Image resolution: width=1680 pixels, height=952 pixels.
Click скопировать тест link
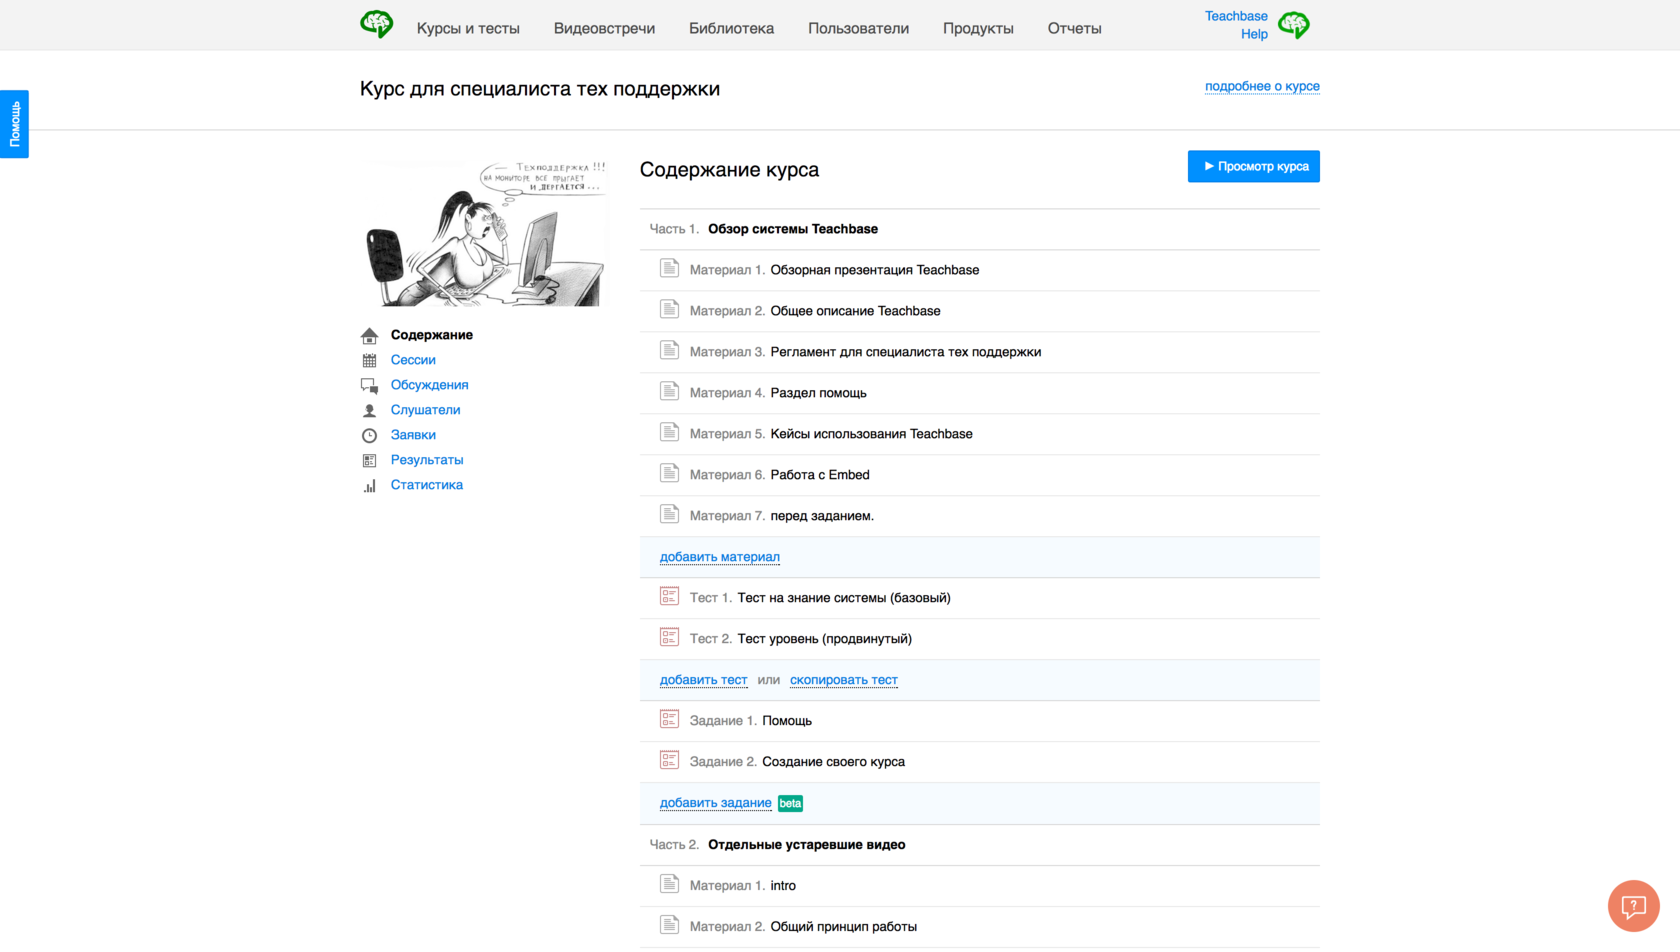coord(844,680)
